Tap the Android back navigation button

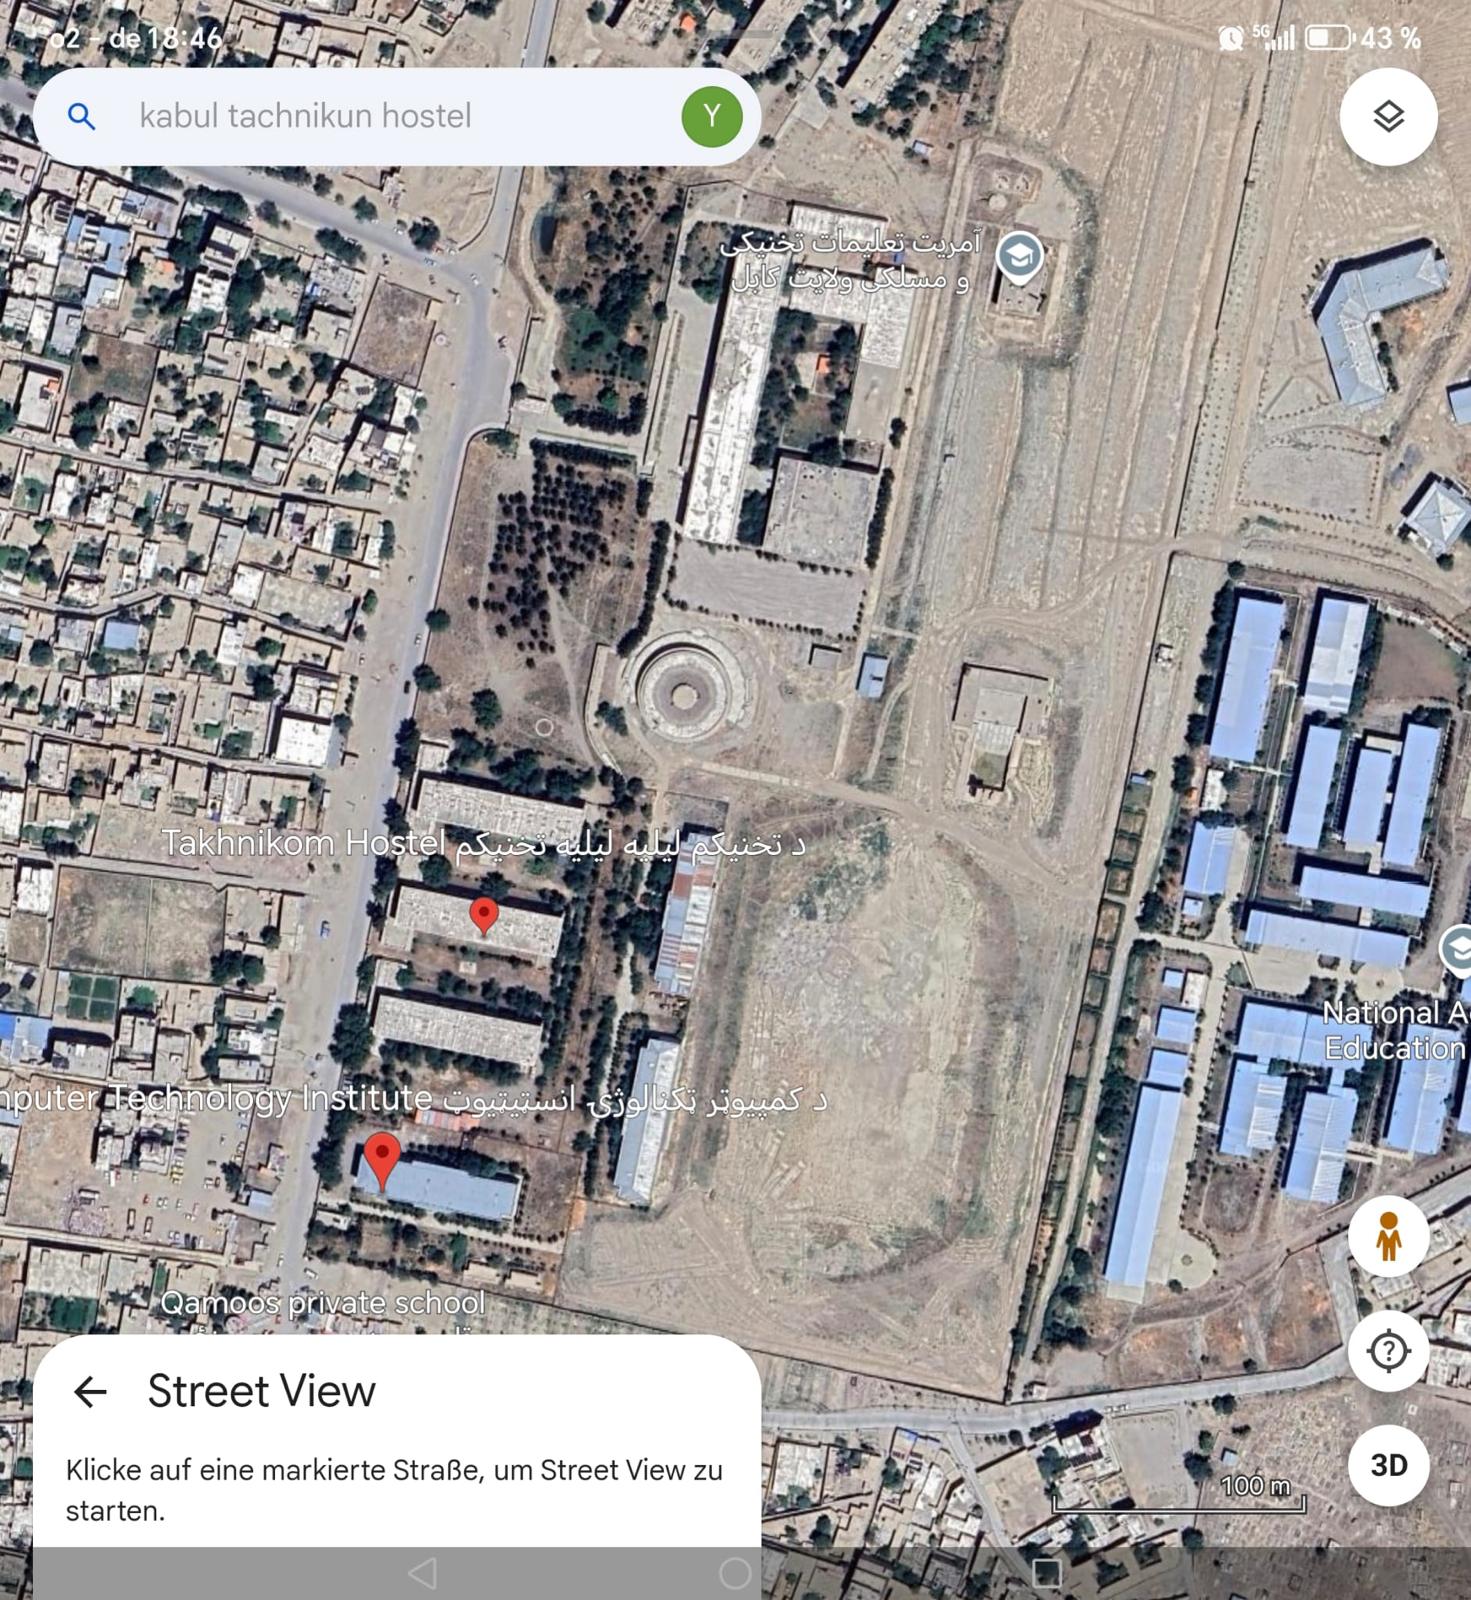click(423, 1573)
